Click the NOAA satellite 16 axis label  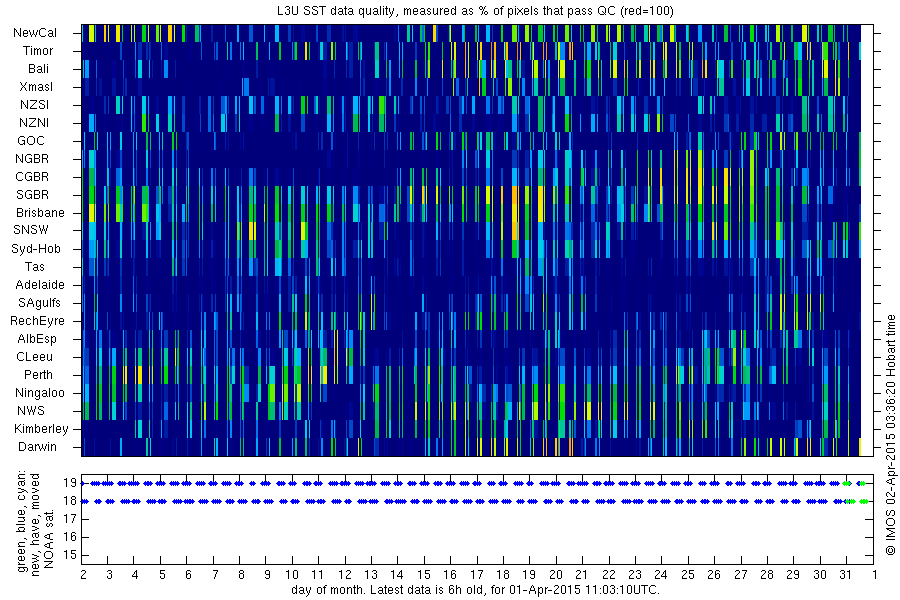click(70, 537)
